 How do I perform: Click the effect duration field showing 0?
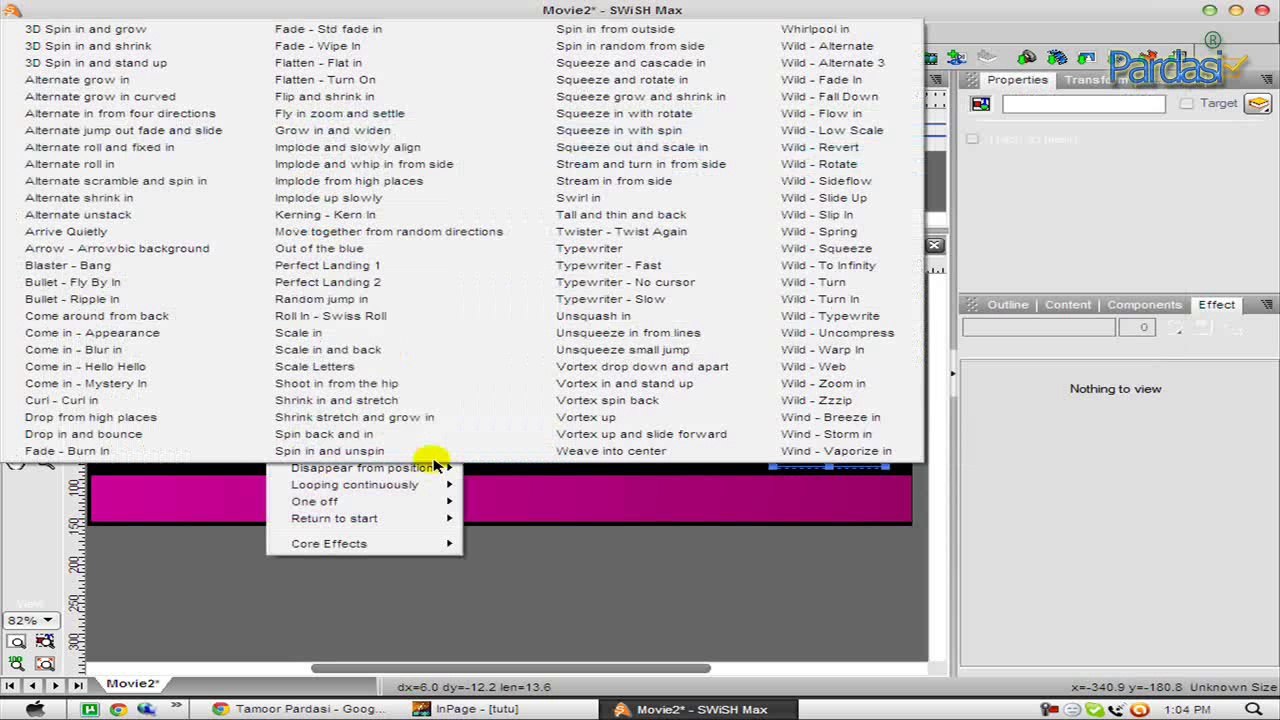coord(1136,327)
